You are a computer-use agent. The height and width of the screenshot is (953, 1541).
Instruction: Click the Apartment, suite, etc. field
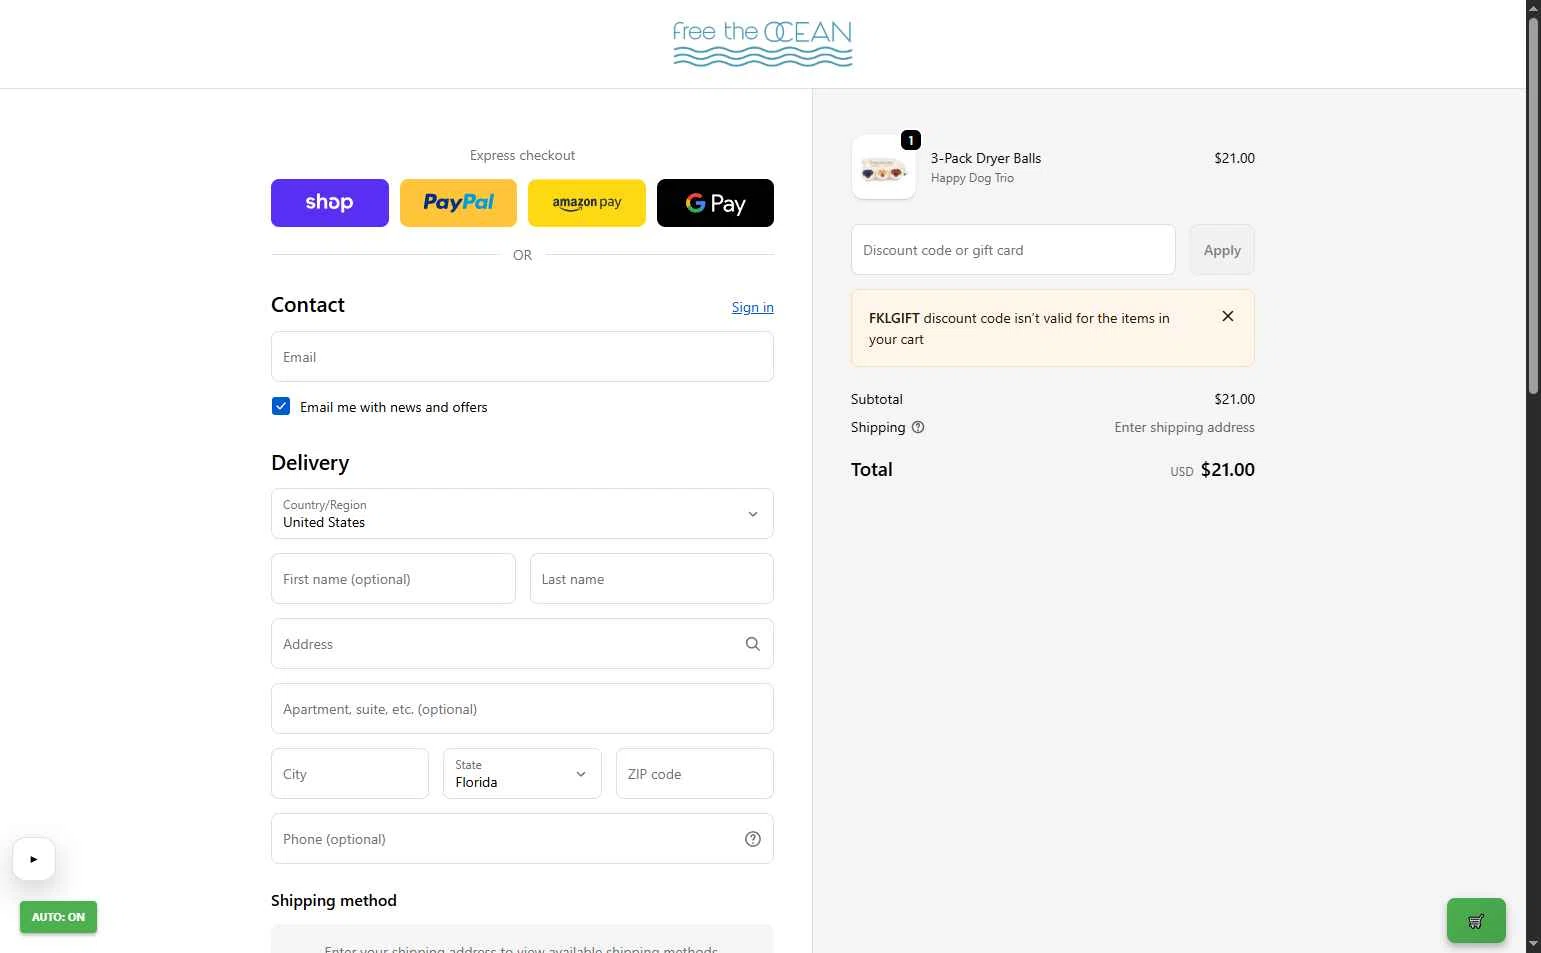click(522, 709)
